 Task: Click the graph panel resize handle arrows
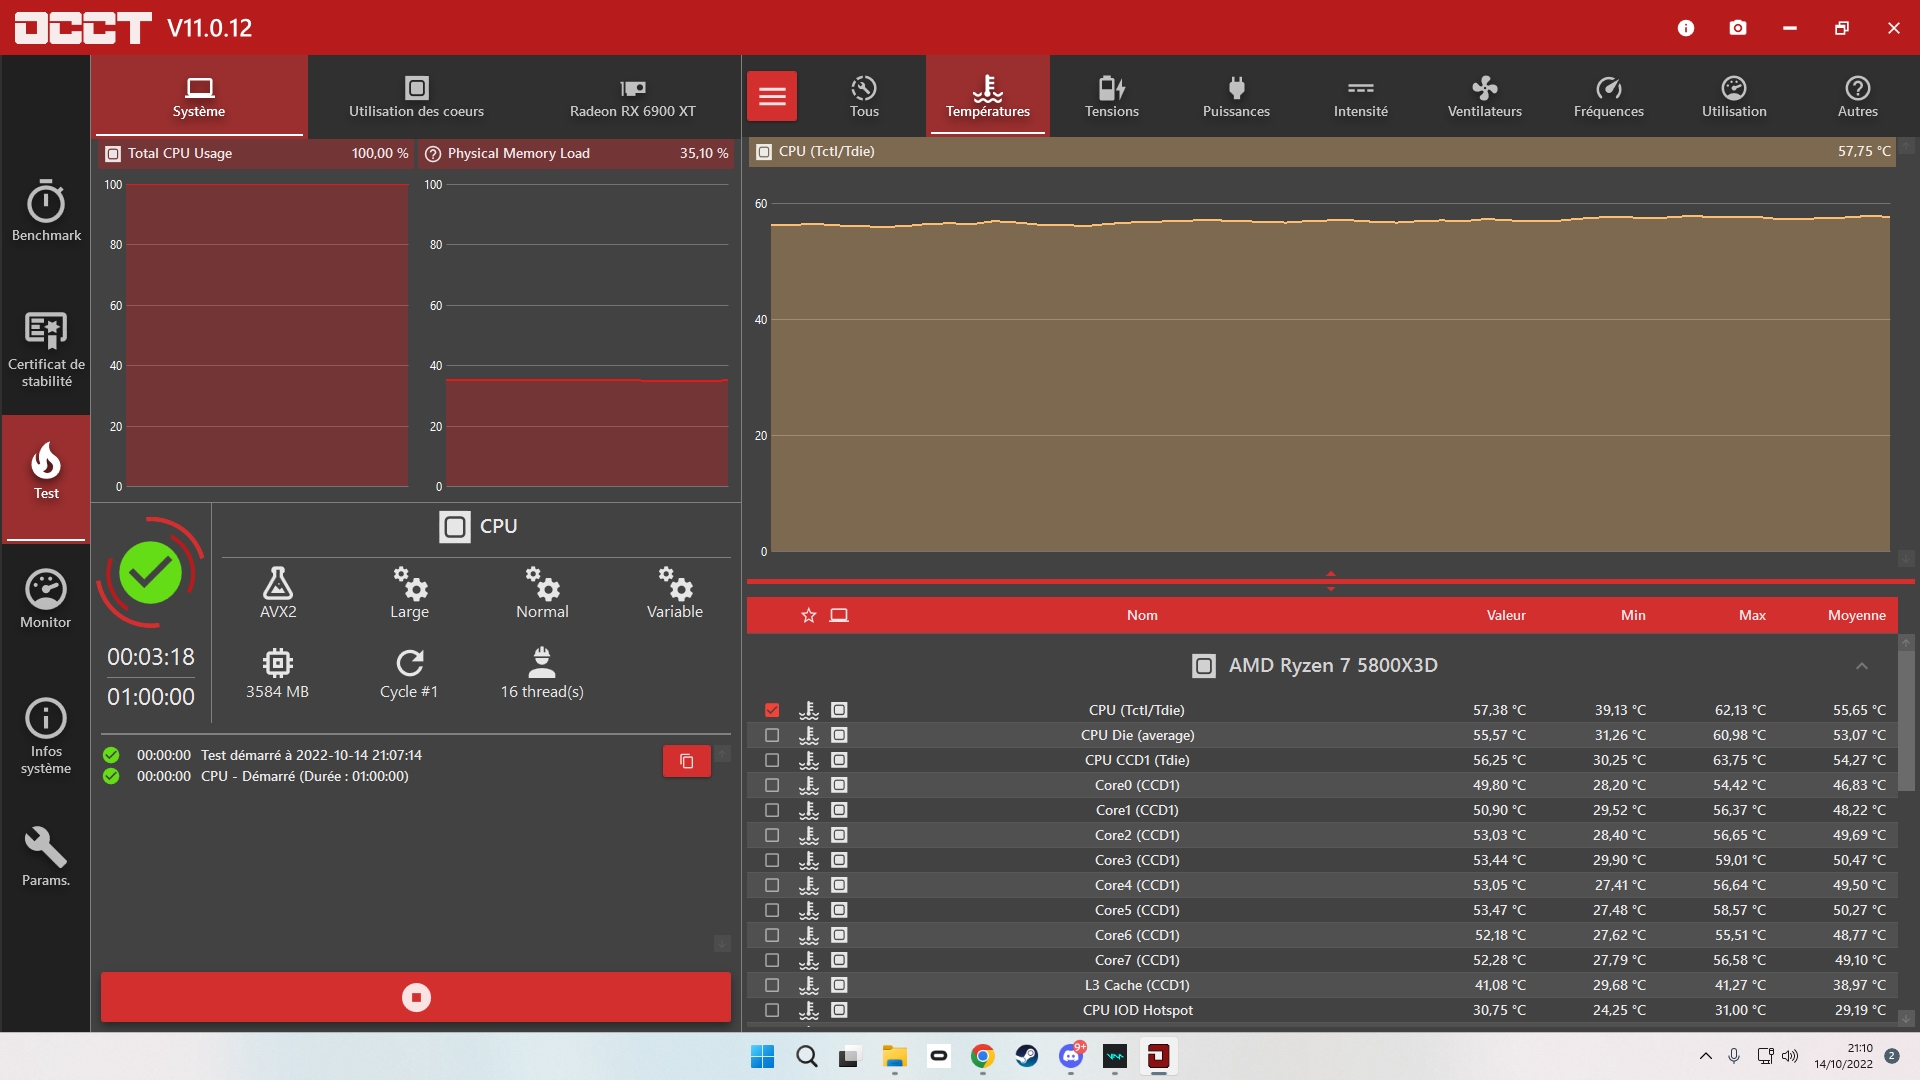1330,581
